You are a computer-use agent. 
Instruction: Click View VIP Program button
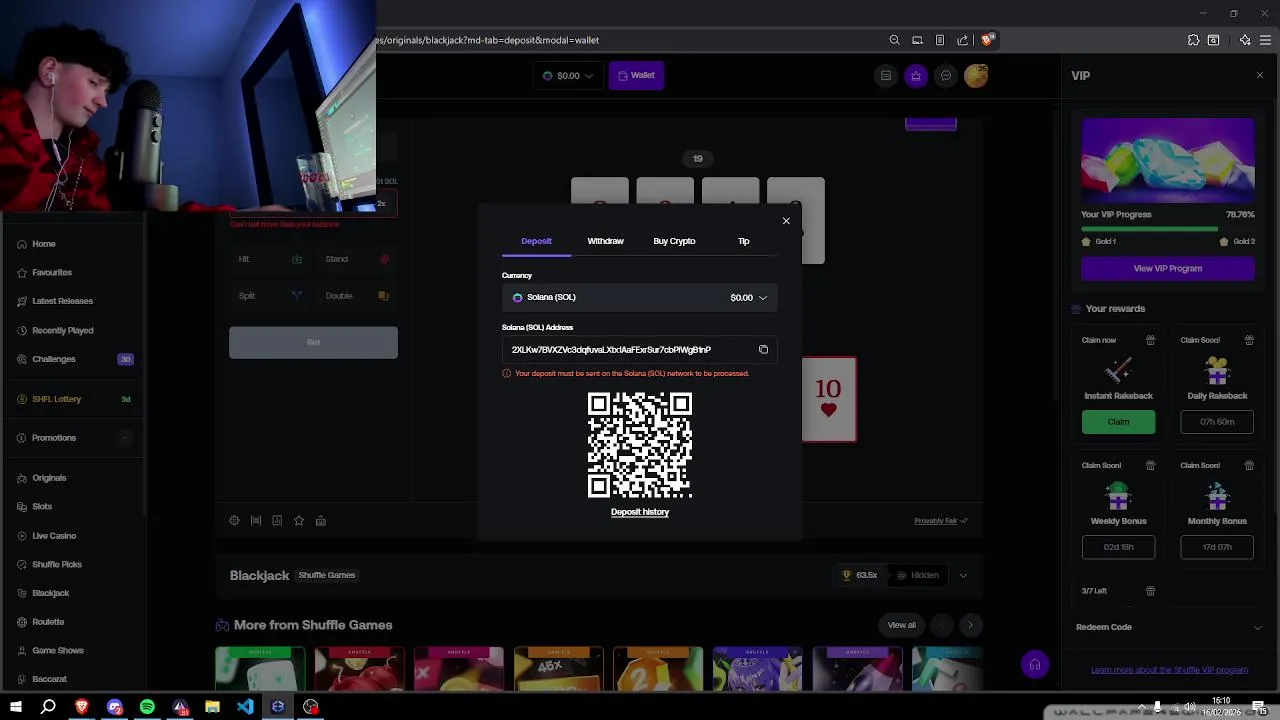click(x=1168, y=268)
